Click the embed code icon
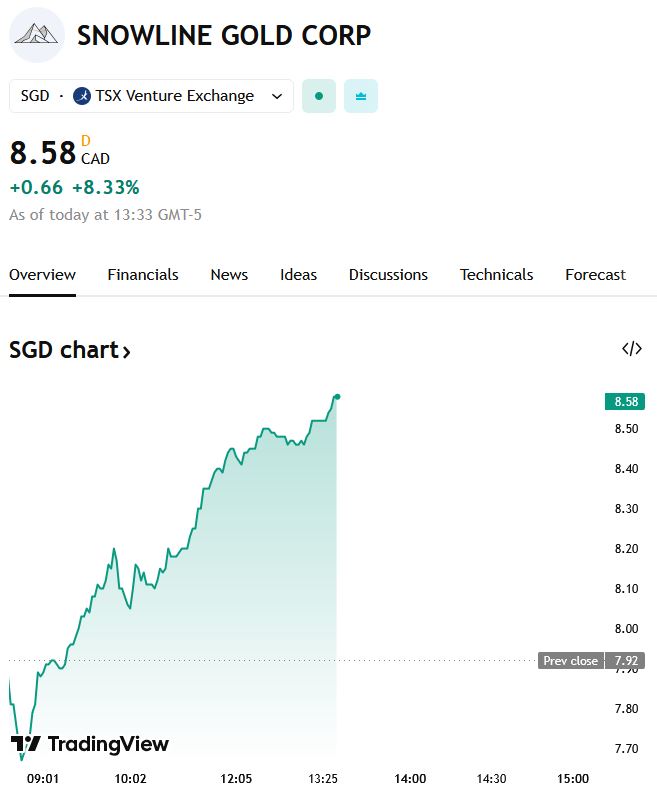Screen dimensions: 657x795 point(631,349)
